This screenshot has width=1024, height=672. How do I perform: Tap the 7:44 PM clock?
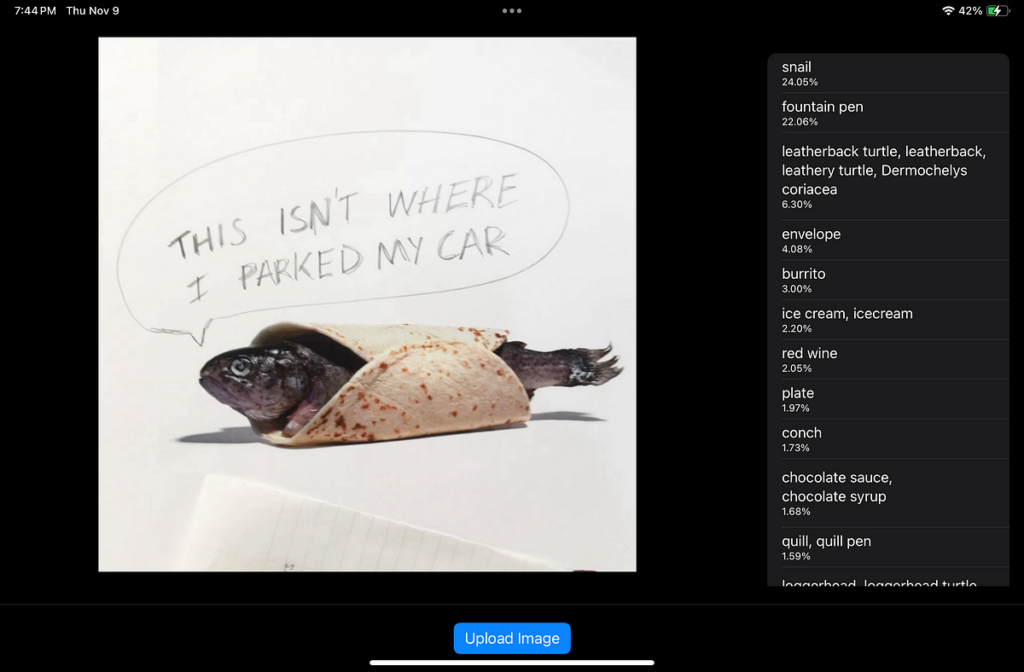coord(35,11)
